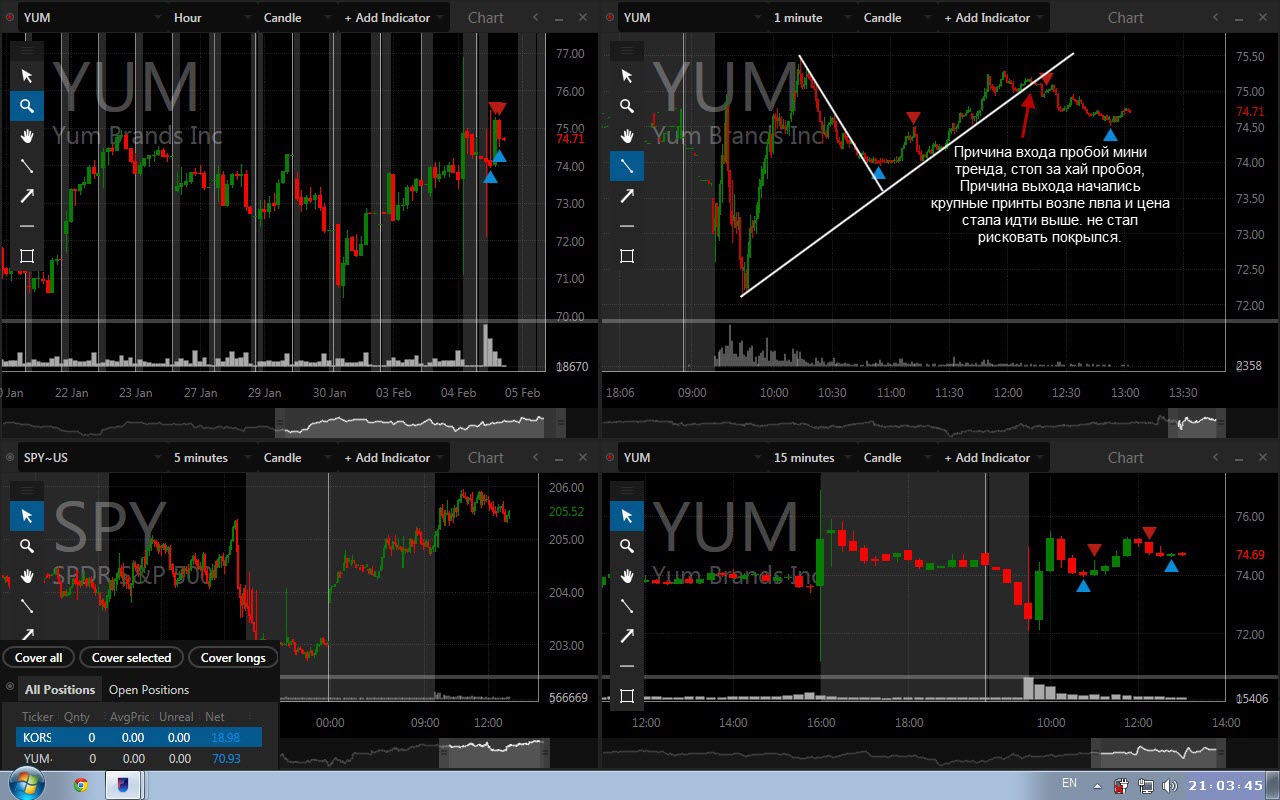This screenshot has height=800, width=1280.
Task: Click the Cover all button
Action: point(39,657)
